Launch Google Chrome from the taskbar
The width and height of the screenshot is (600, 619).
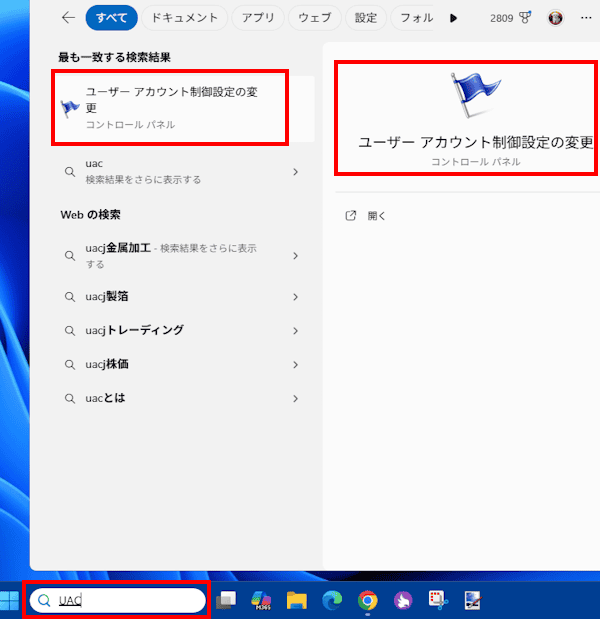[368, 600]
